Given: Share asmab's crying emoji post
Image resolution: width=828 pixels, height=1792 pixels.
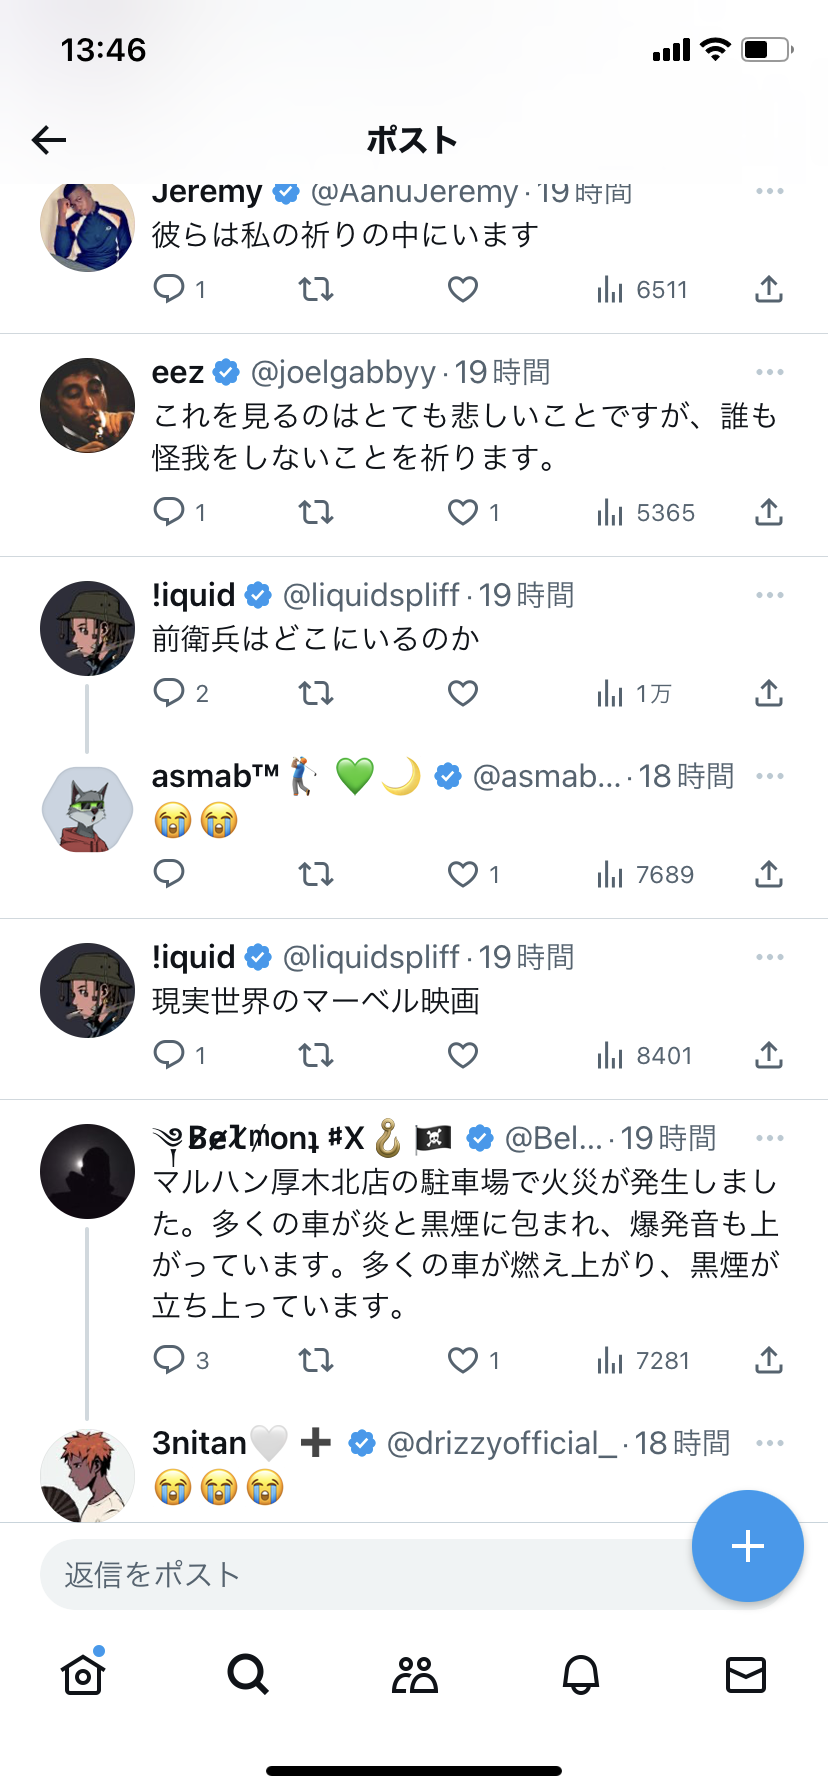Looking at the screenshot, I should tap(768, 875).
